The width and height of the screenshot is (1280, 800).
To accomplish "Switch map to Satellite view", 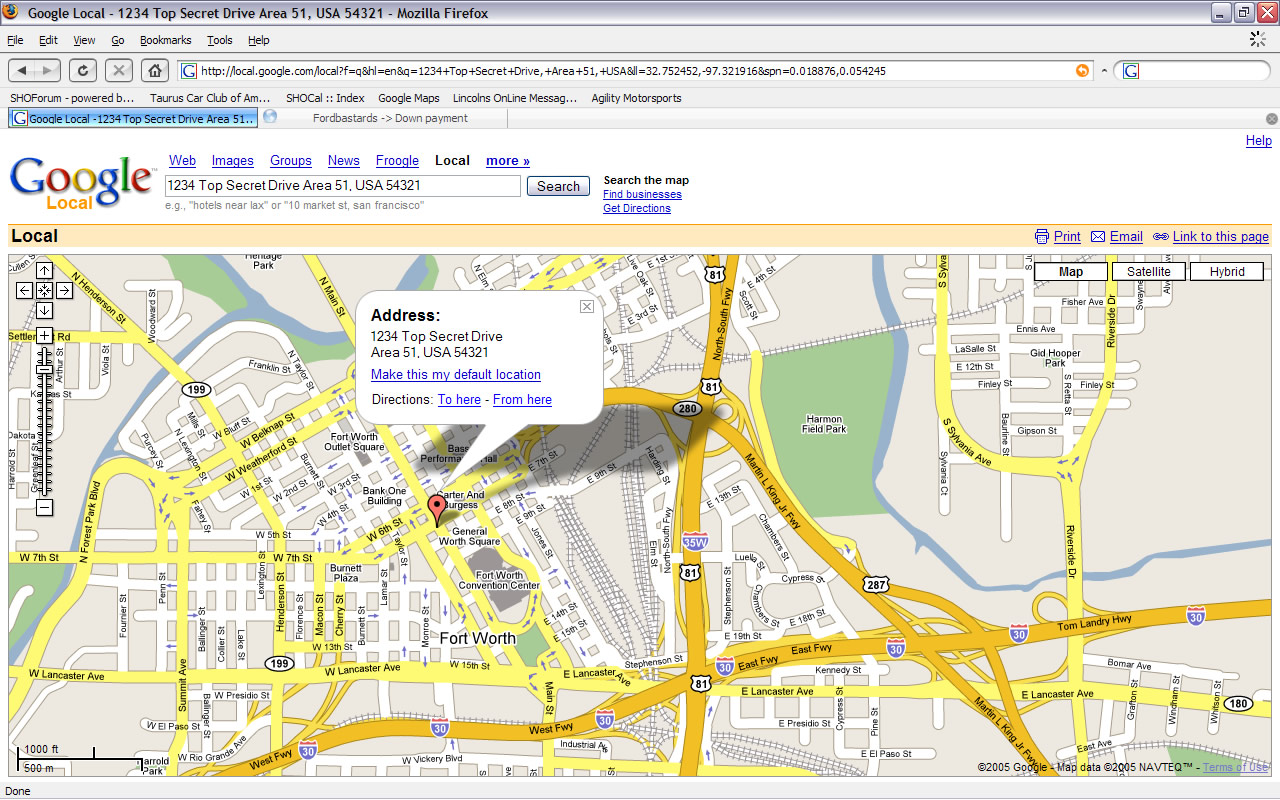I will point(1148,272).
